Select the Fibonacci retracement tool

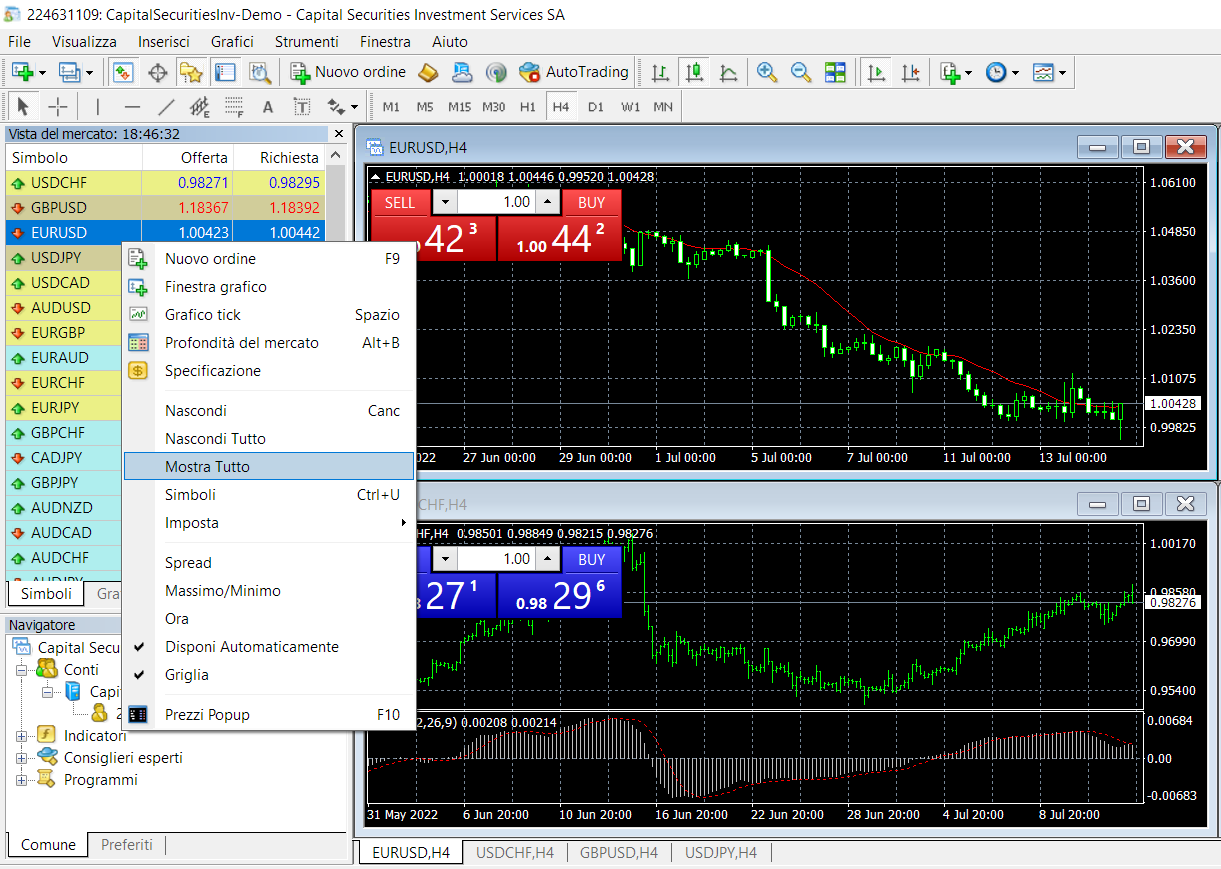pos(234,106)
